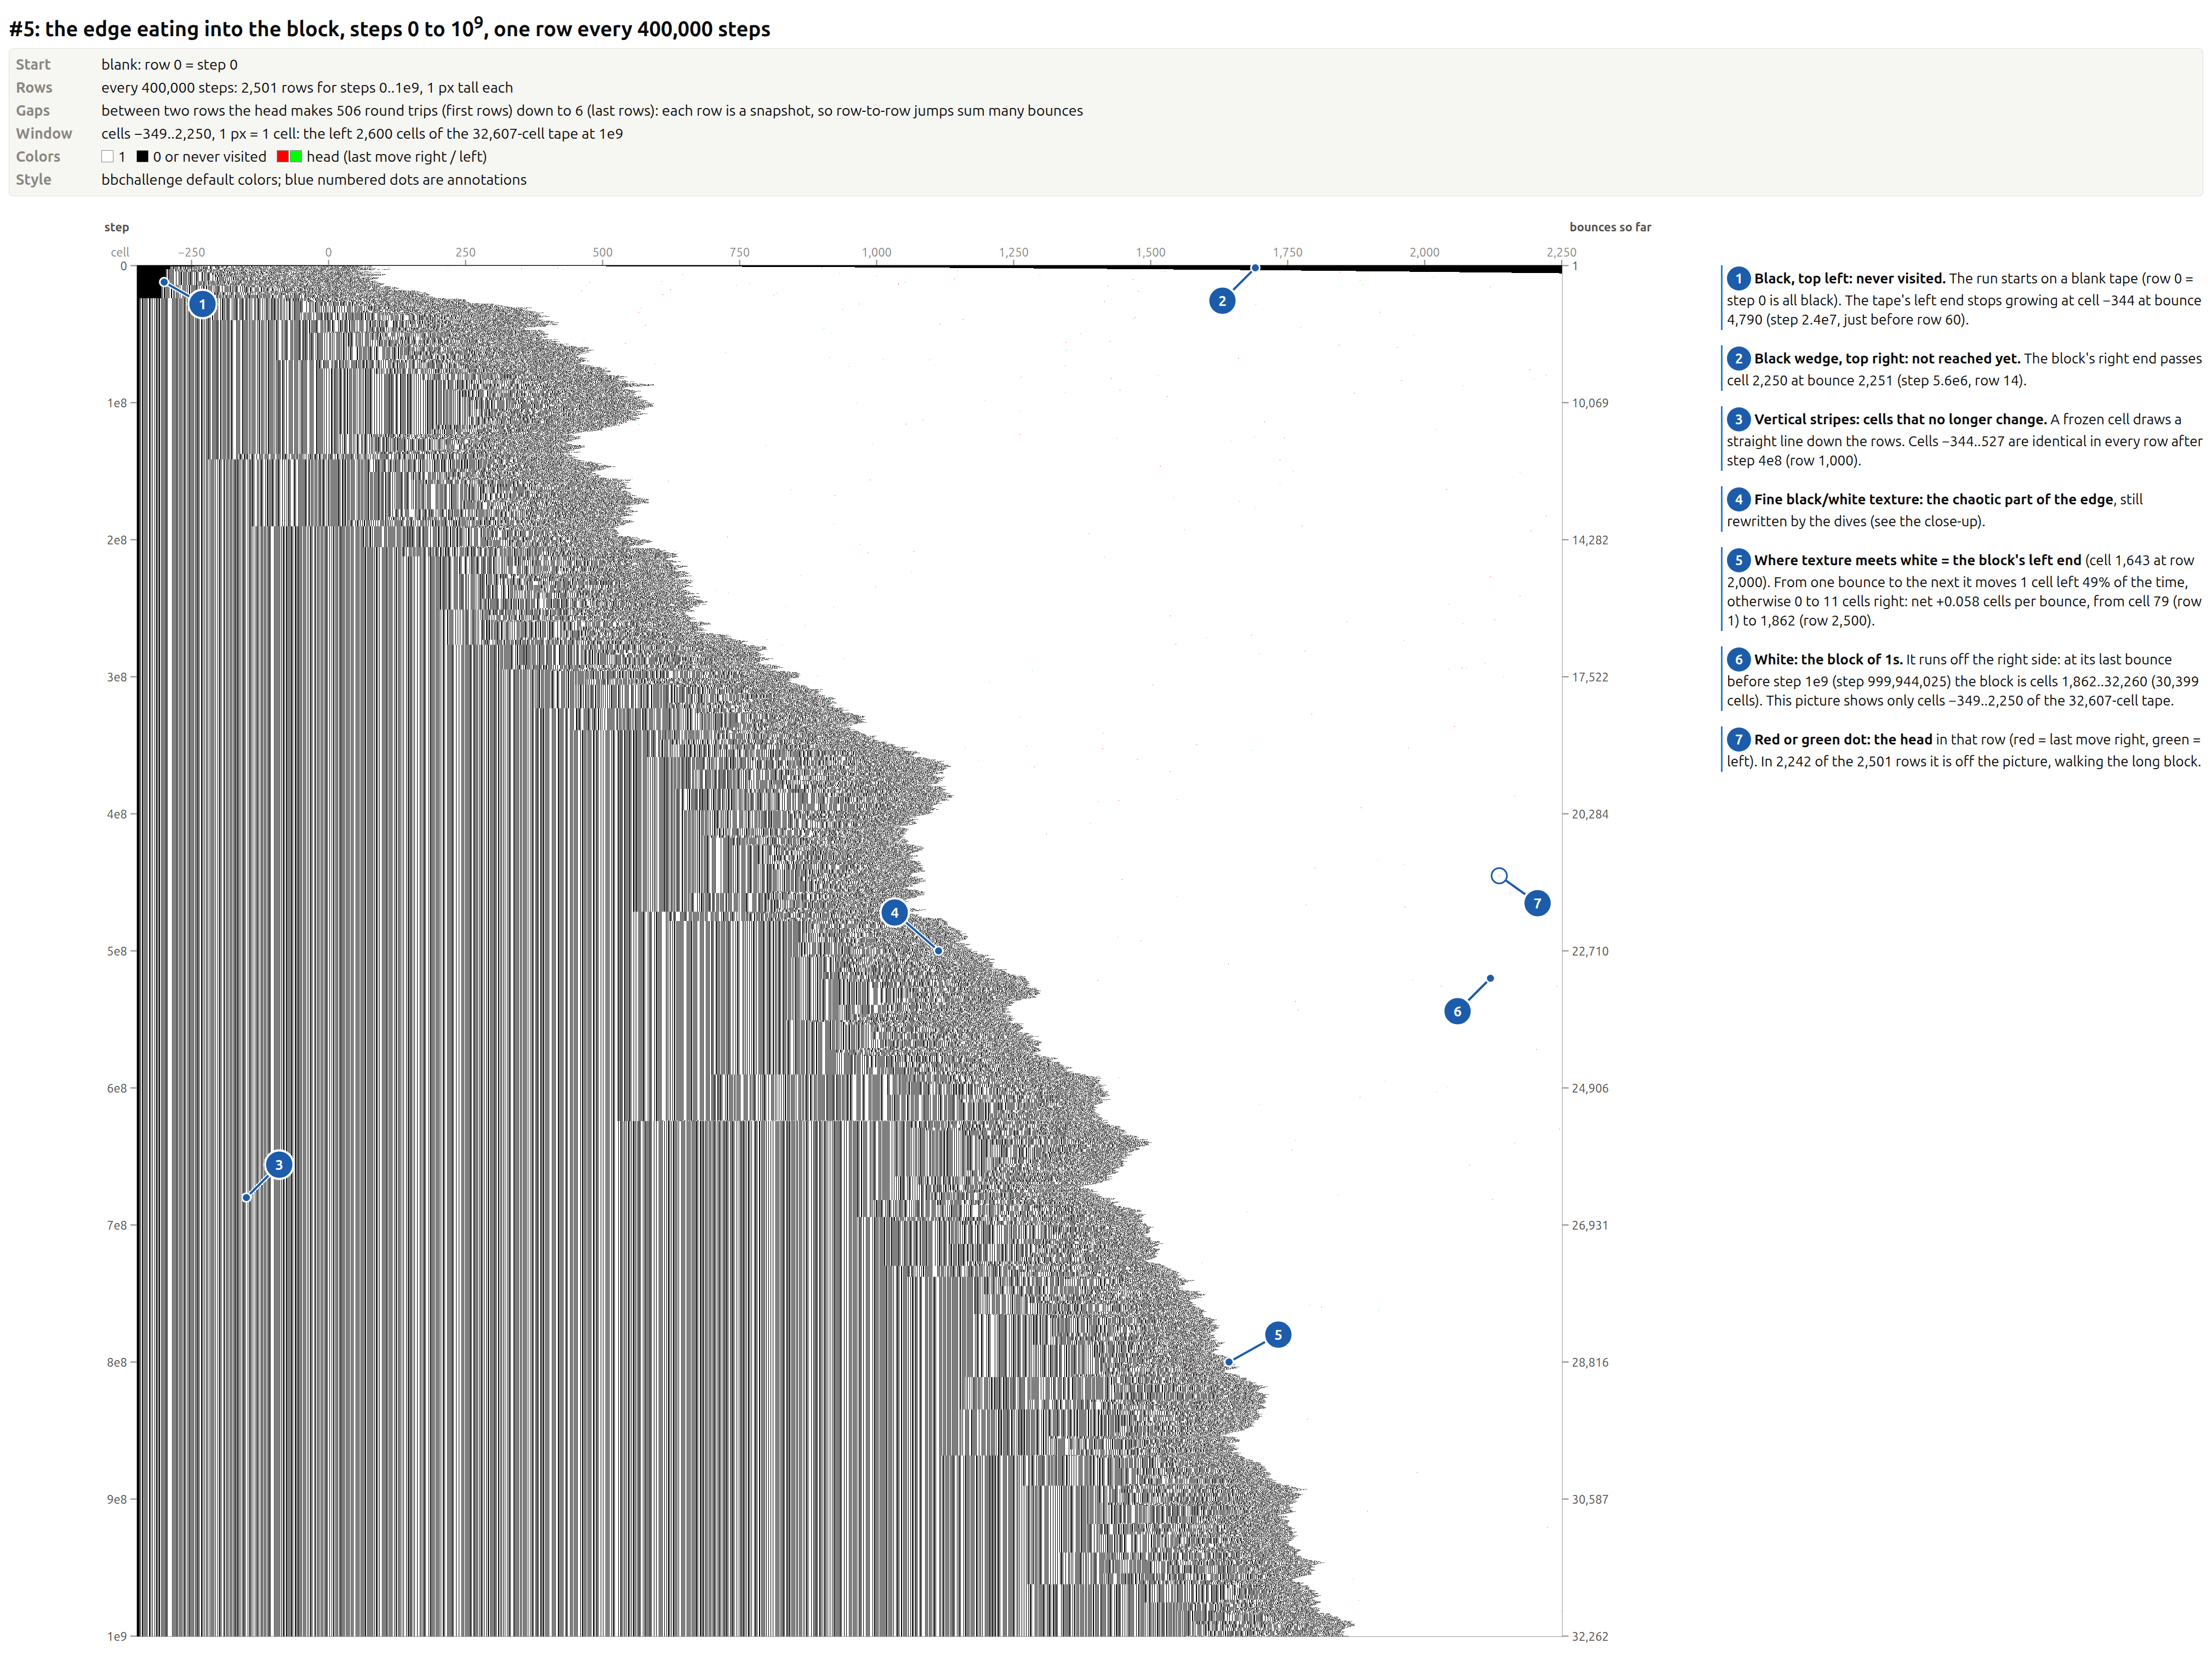Viewport: 2212px width, 1666px height.
Task: Click the '7e8' step axis tick label
Action: (117, 1226)
